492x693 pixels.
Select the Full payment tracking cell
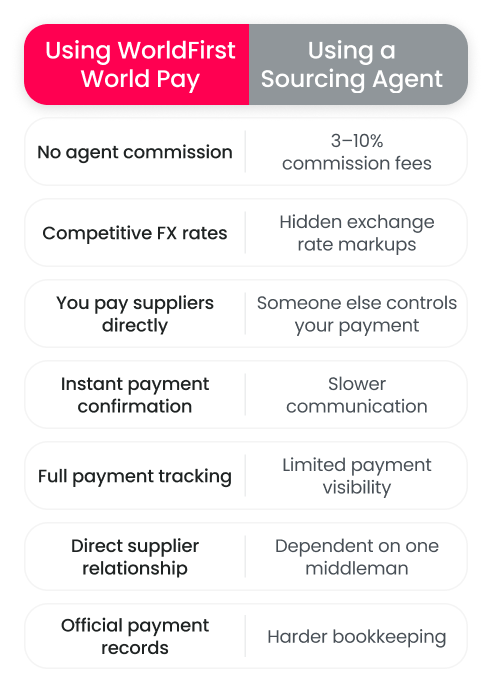pos(135,476)
